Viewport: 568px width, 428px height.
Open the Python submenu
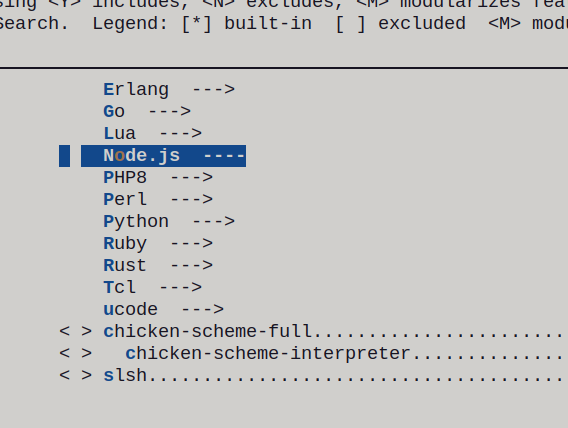coord(169,222)
